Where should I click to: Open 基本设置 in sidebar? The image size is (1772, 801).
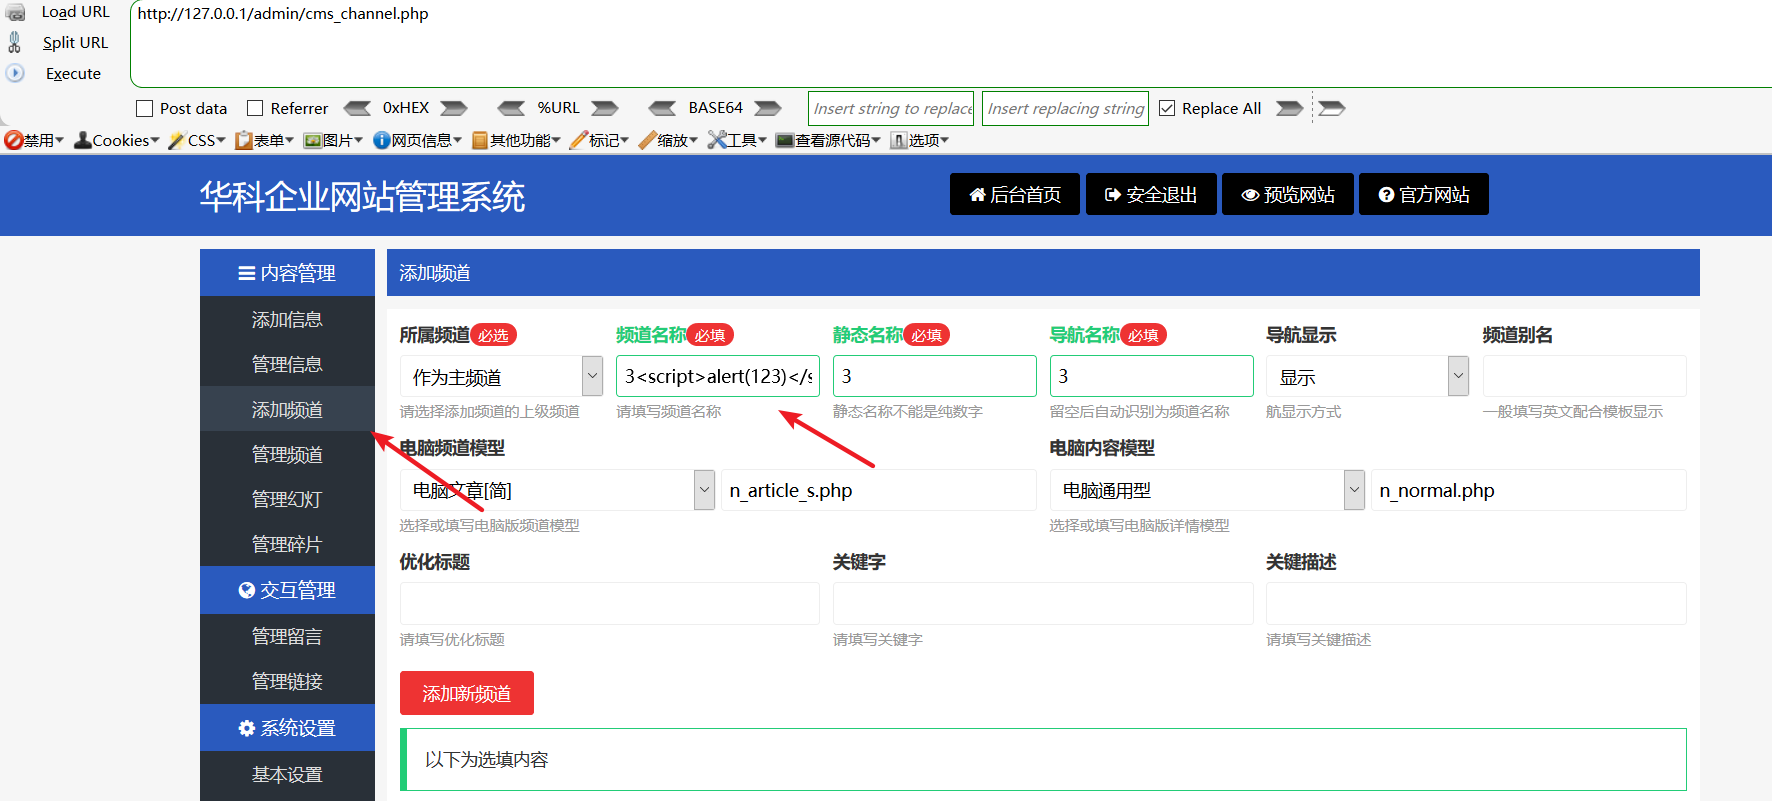[287, 774]
